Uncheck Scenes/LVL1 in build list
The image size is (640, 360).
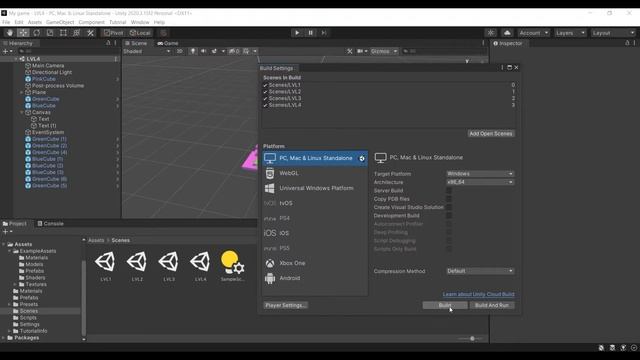pyautogui.click(x=265, y=85)
